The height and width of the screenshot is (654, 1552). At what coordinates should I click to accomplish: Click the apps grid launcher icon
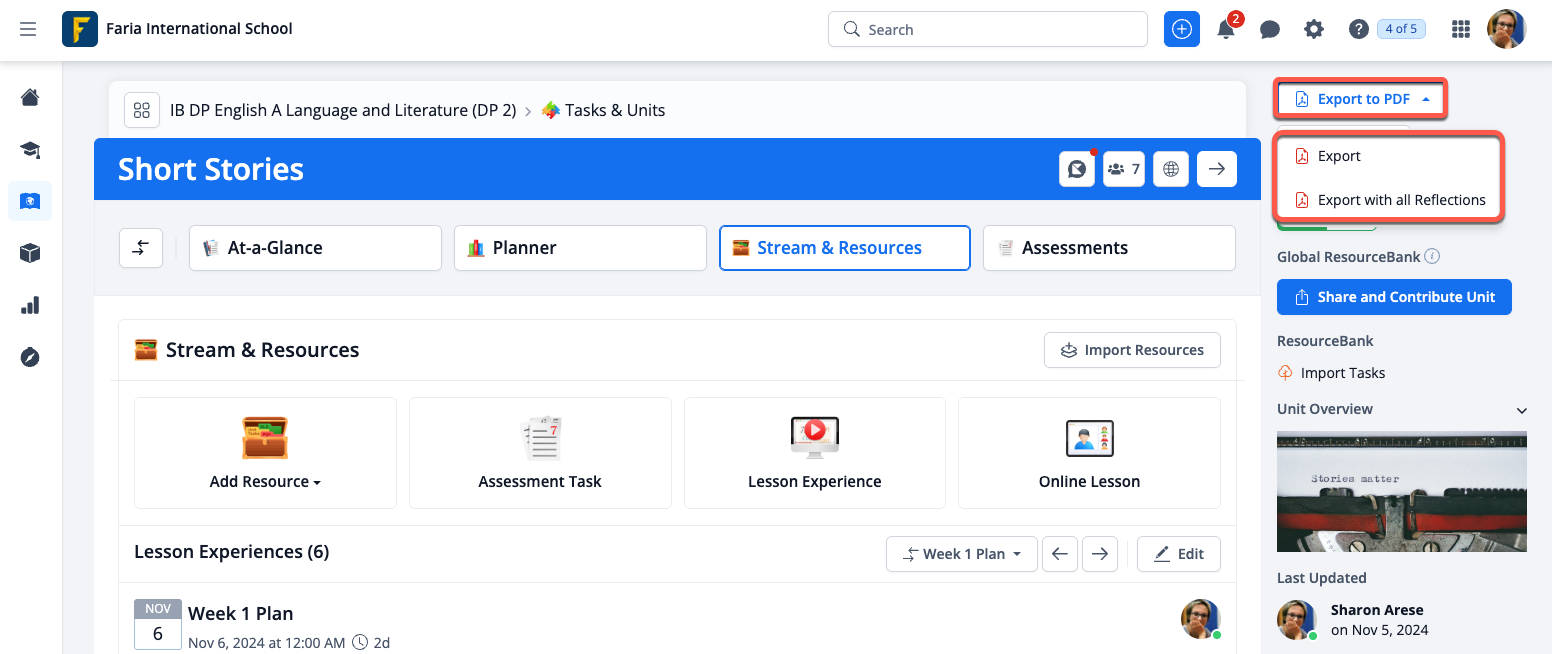(x=1461, y=30)
